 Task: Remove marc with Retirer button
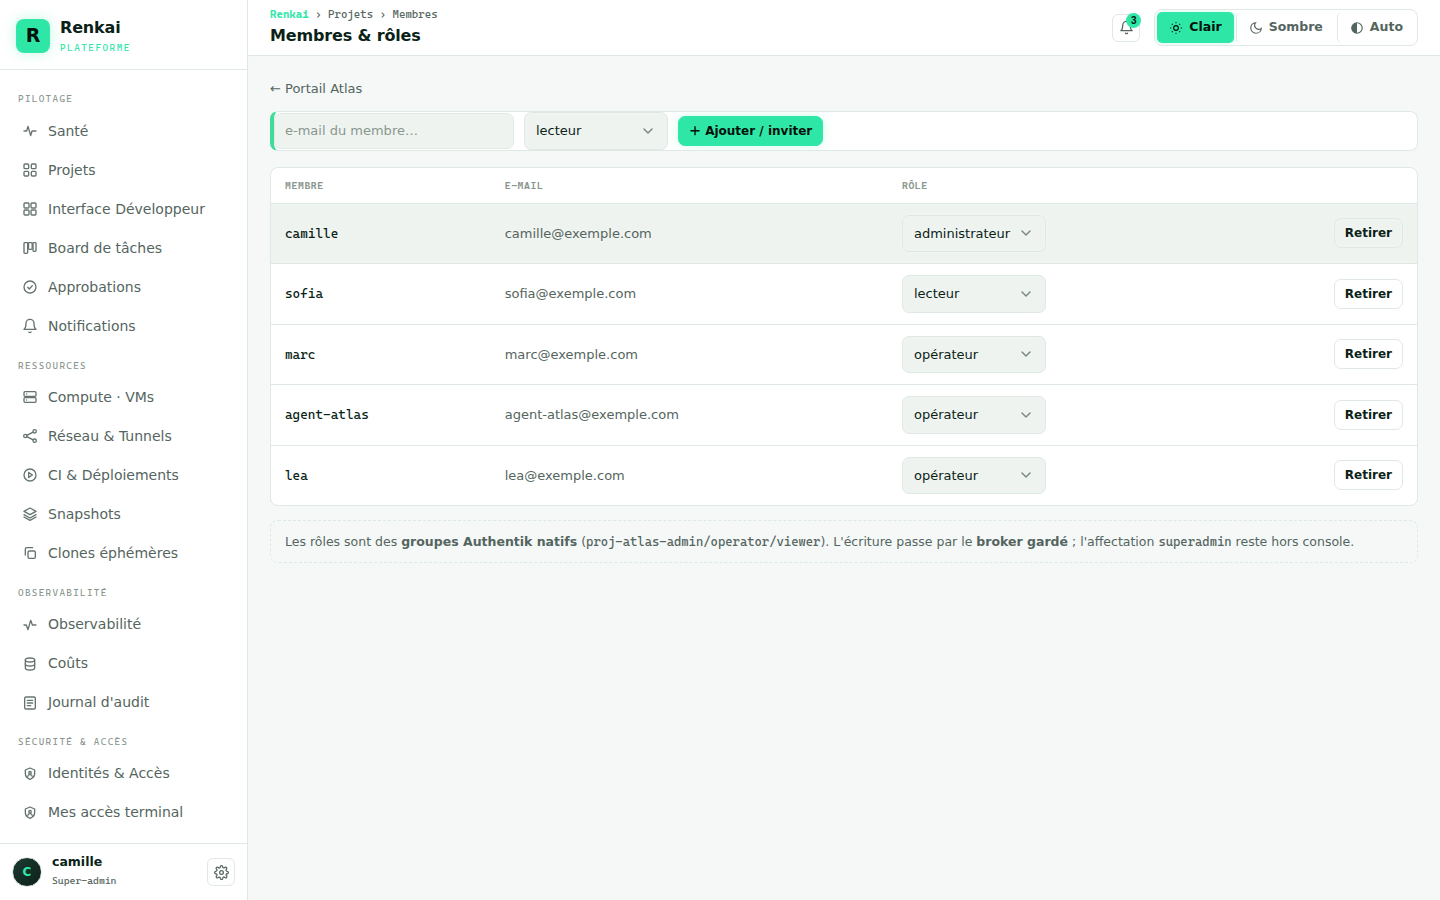tap(1368, 354)
